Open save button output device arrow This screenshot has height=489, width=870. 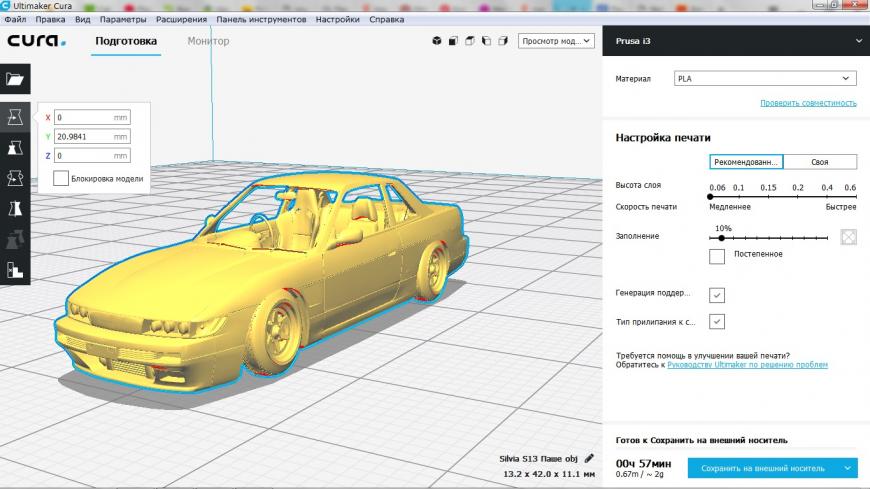(x=848, y=468)
